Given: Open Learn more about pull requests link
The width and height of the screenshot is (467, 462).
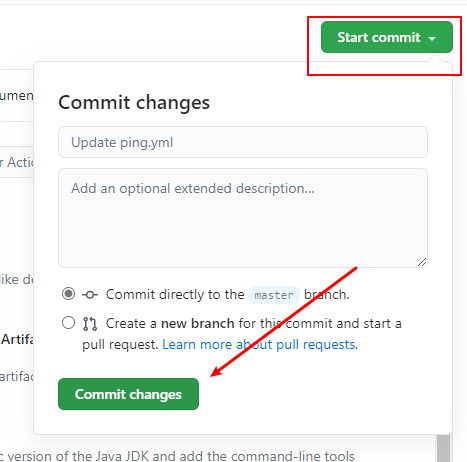Looking at the screenshot, I should pos(260,344).
